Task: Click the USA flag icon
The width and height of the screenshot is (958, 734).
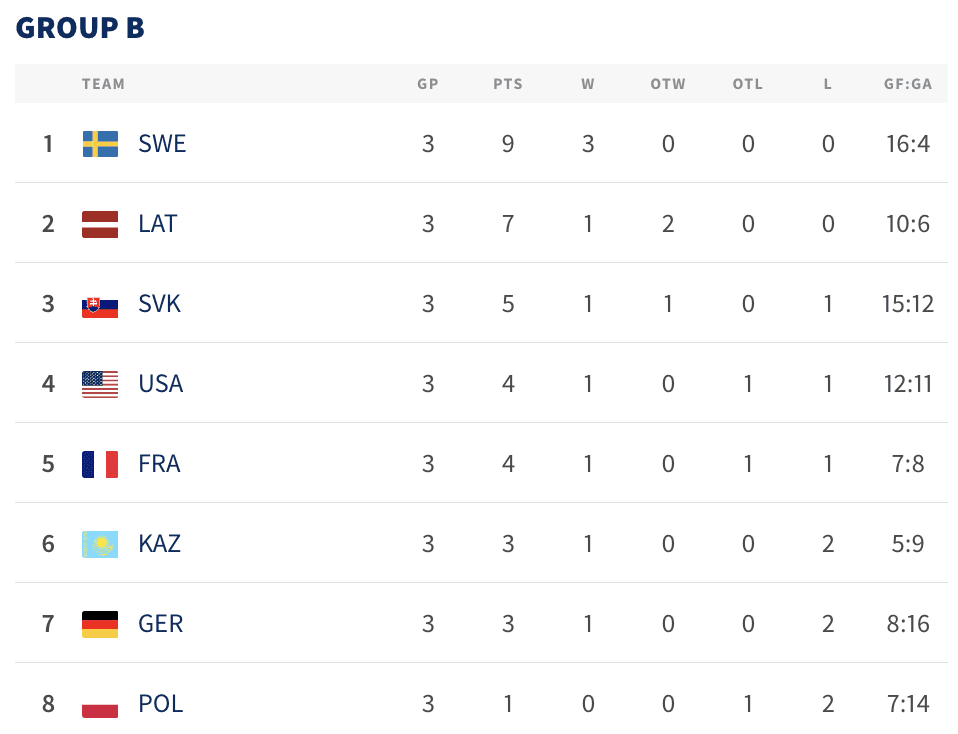Action: (100, 384)
